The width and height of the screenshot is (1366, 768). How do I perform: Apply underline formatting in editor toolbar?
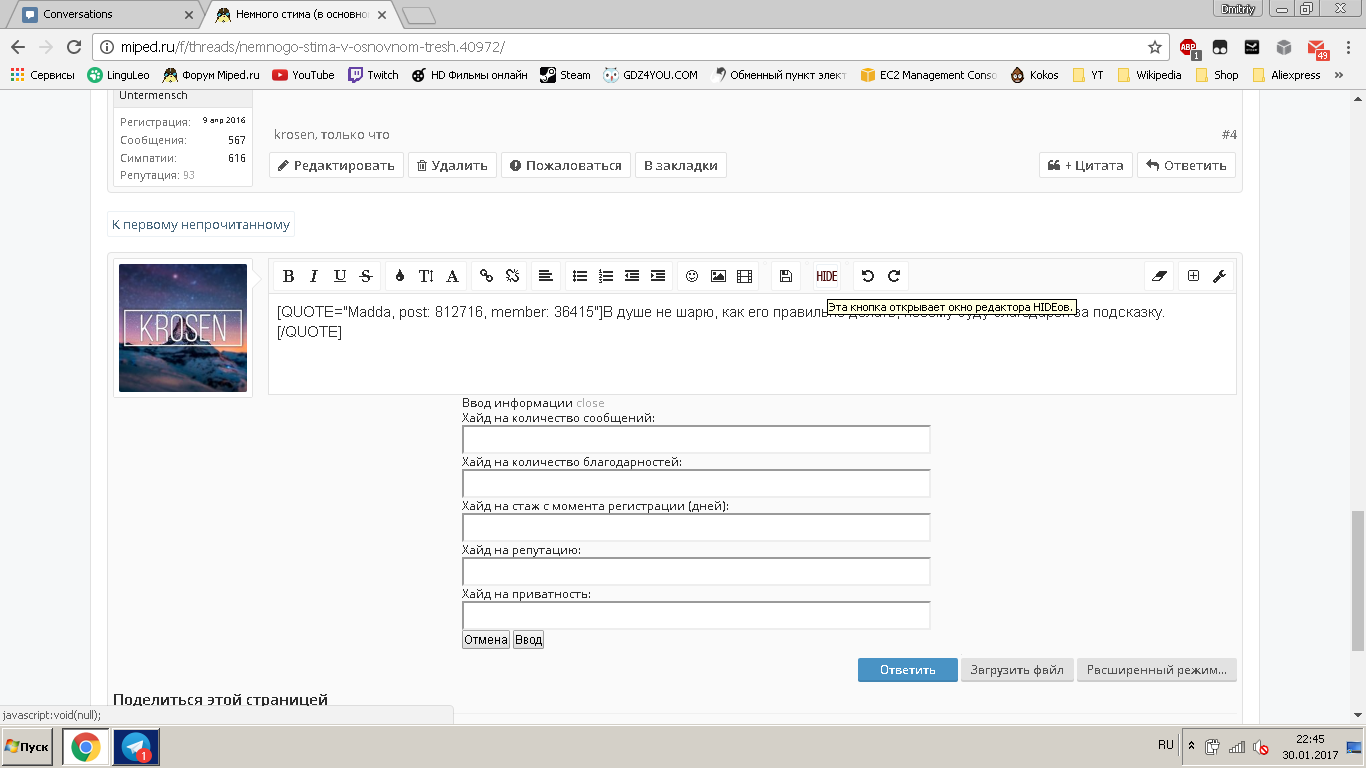tap(340, 276)
